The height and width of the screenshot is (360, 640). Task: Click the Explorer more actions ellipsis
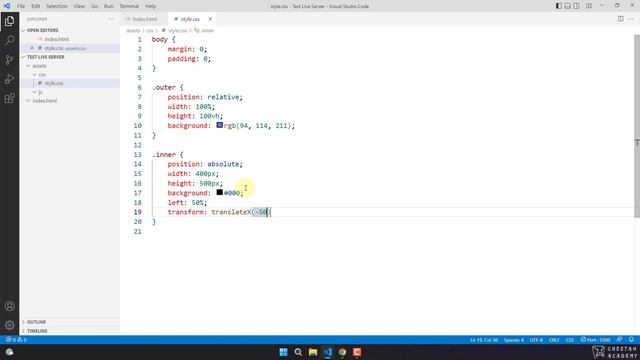click(111, 19)
